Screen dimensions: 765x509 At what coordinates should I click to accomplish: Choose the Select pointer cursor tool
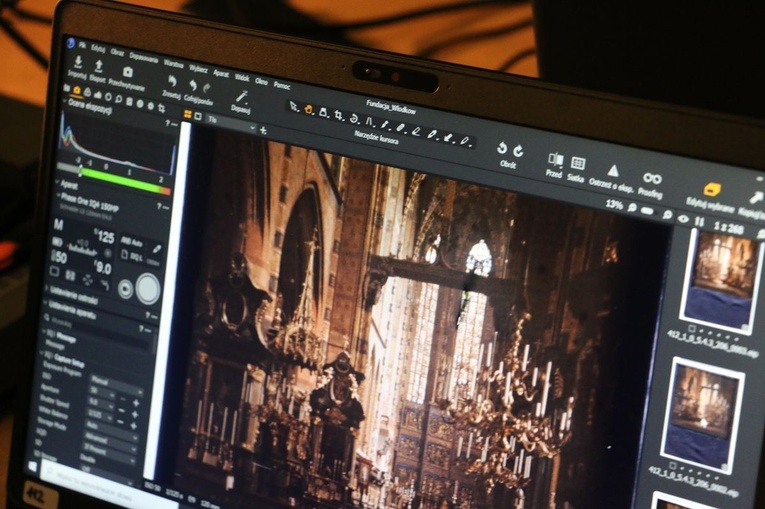(293, 106)
